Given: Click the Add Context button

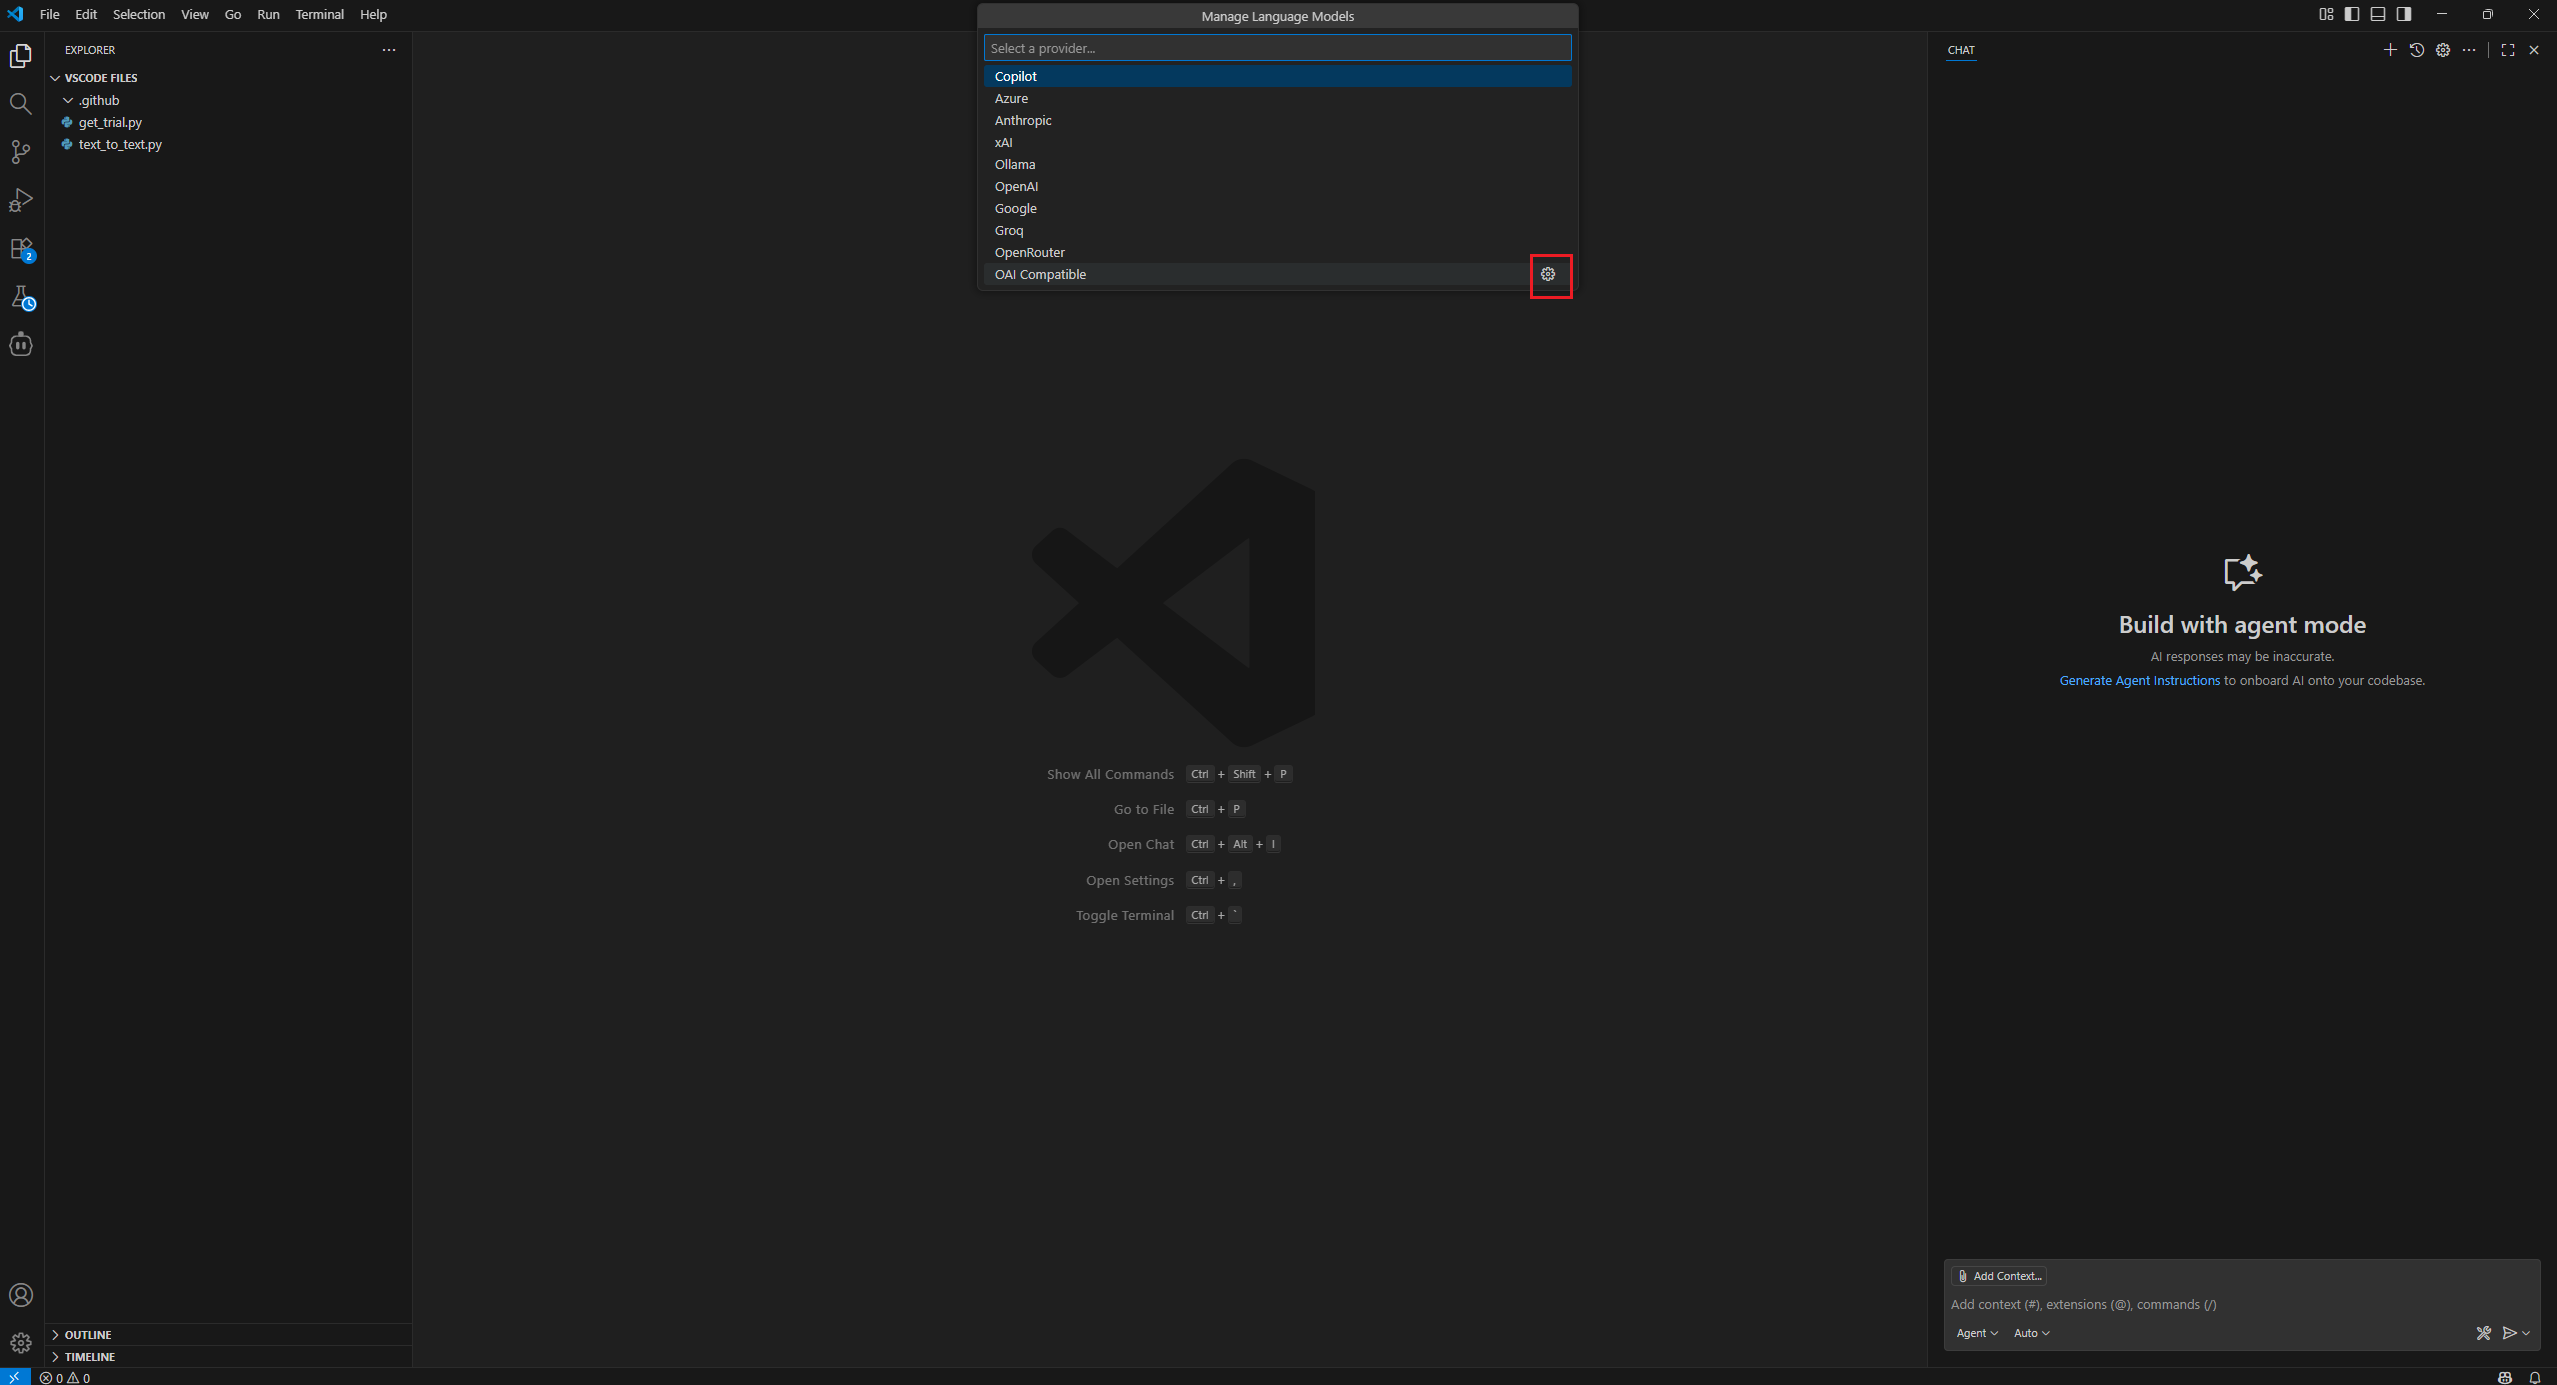Looking at the screenshot, I should point(1999,1276).
